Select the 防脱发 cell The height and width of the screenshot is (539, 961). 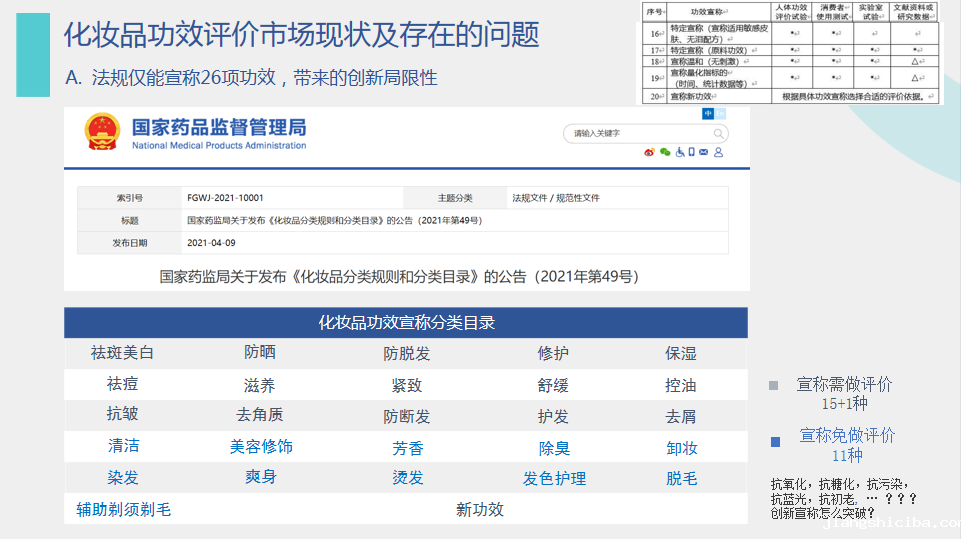pos(406,354)
